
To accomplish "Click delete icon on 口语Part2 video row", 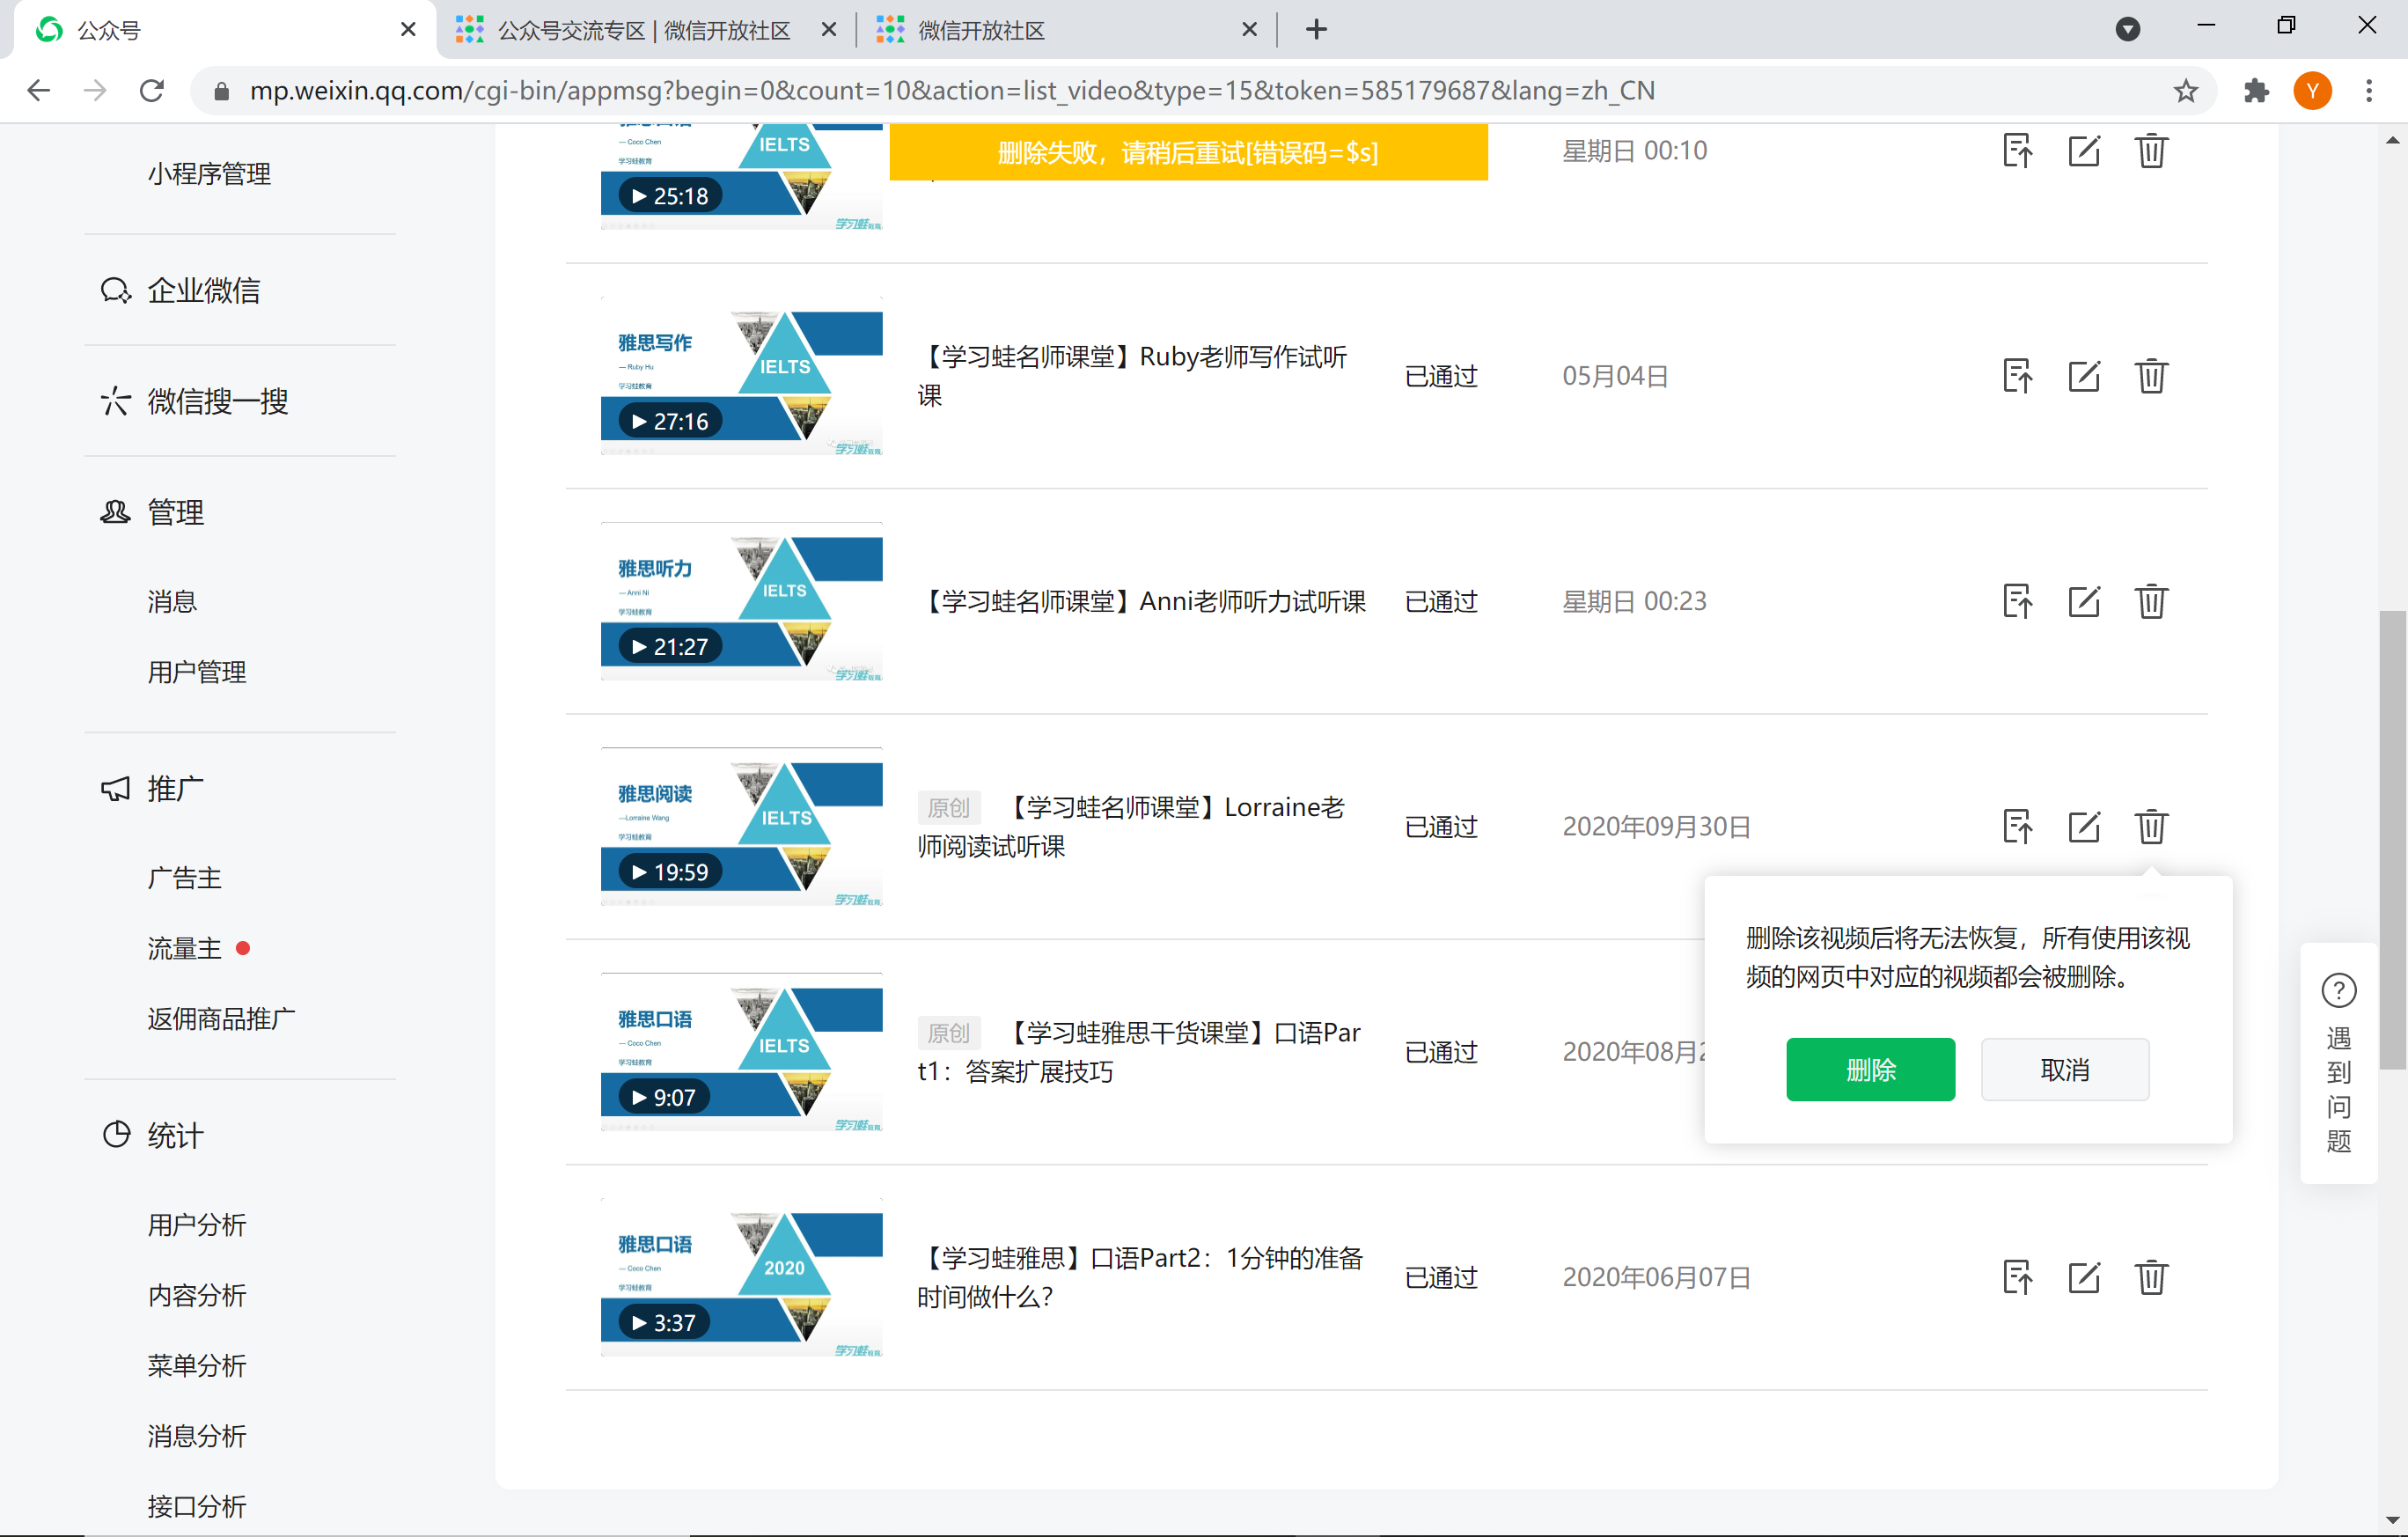I will pyautogui.click(x=2150, y=1277).
